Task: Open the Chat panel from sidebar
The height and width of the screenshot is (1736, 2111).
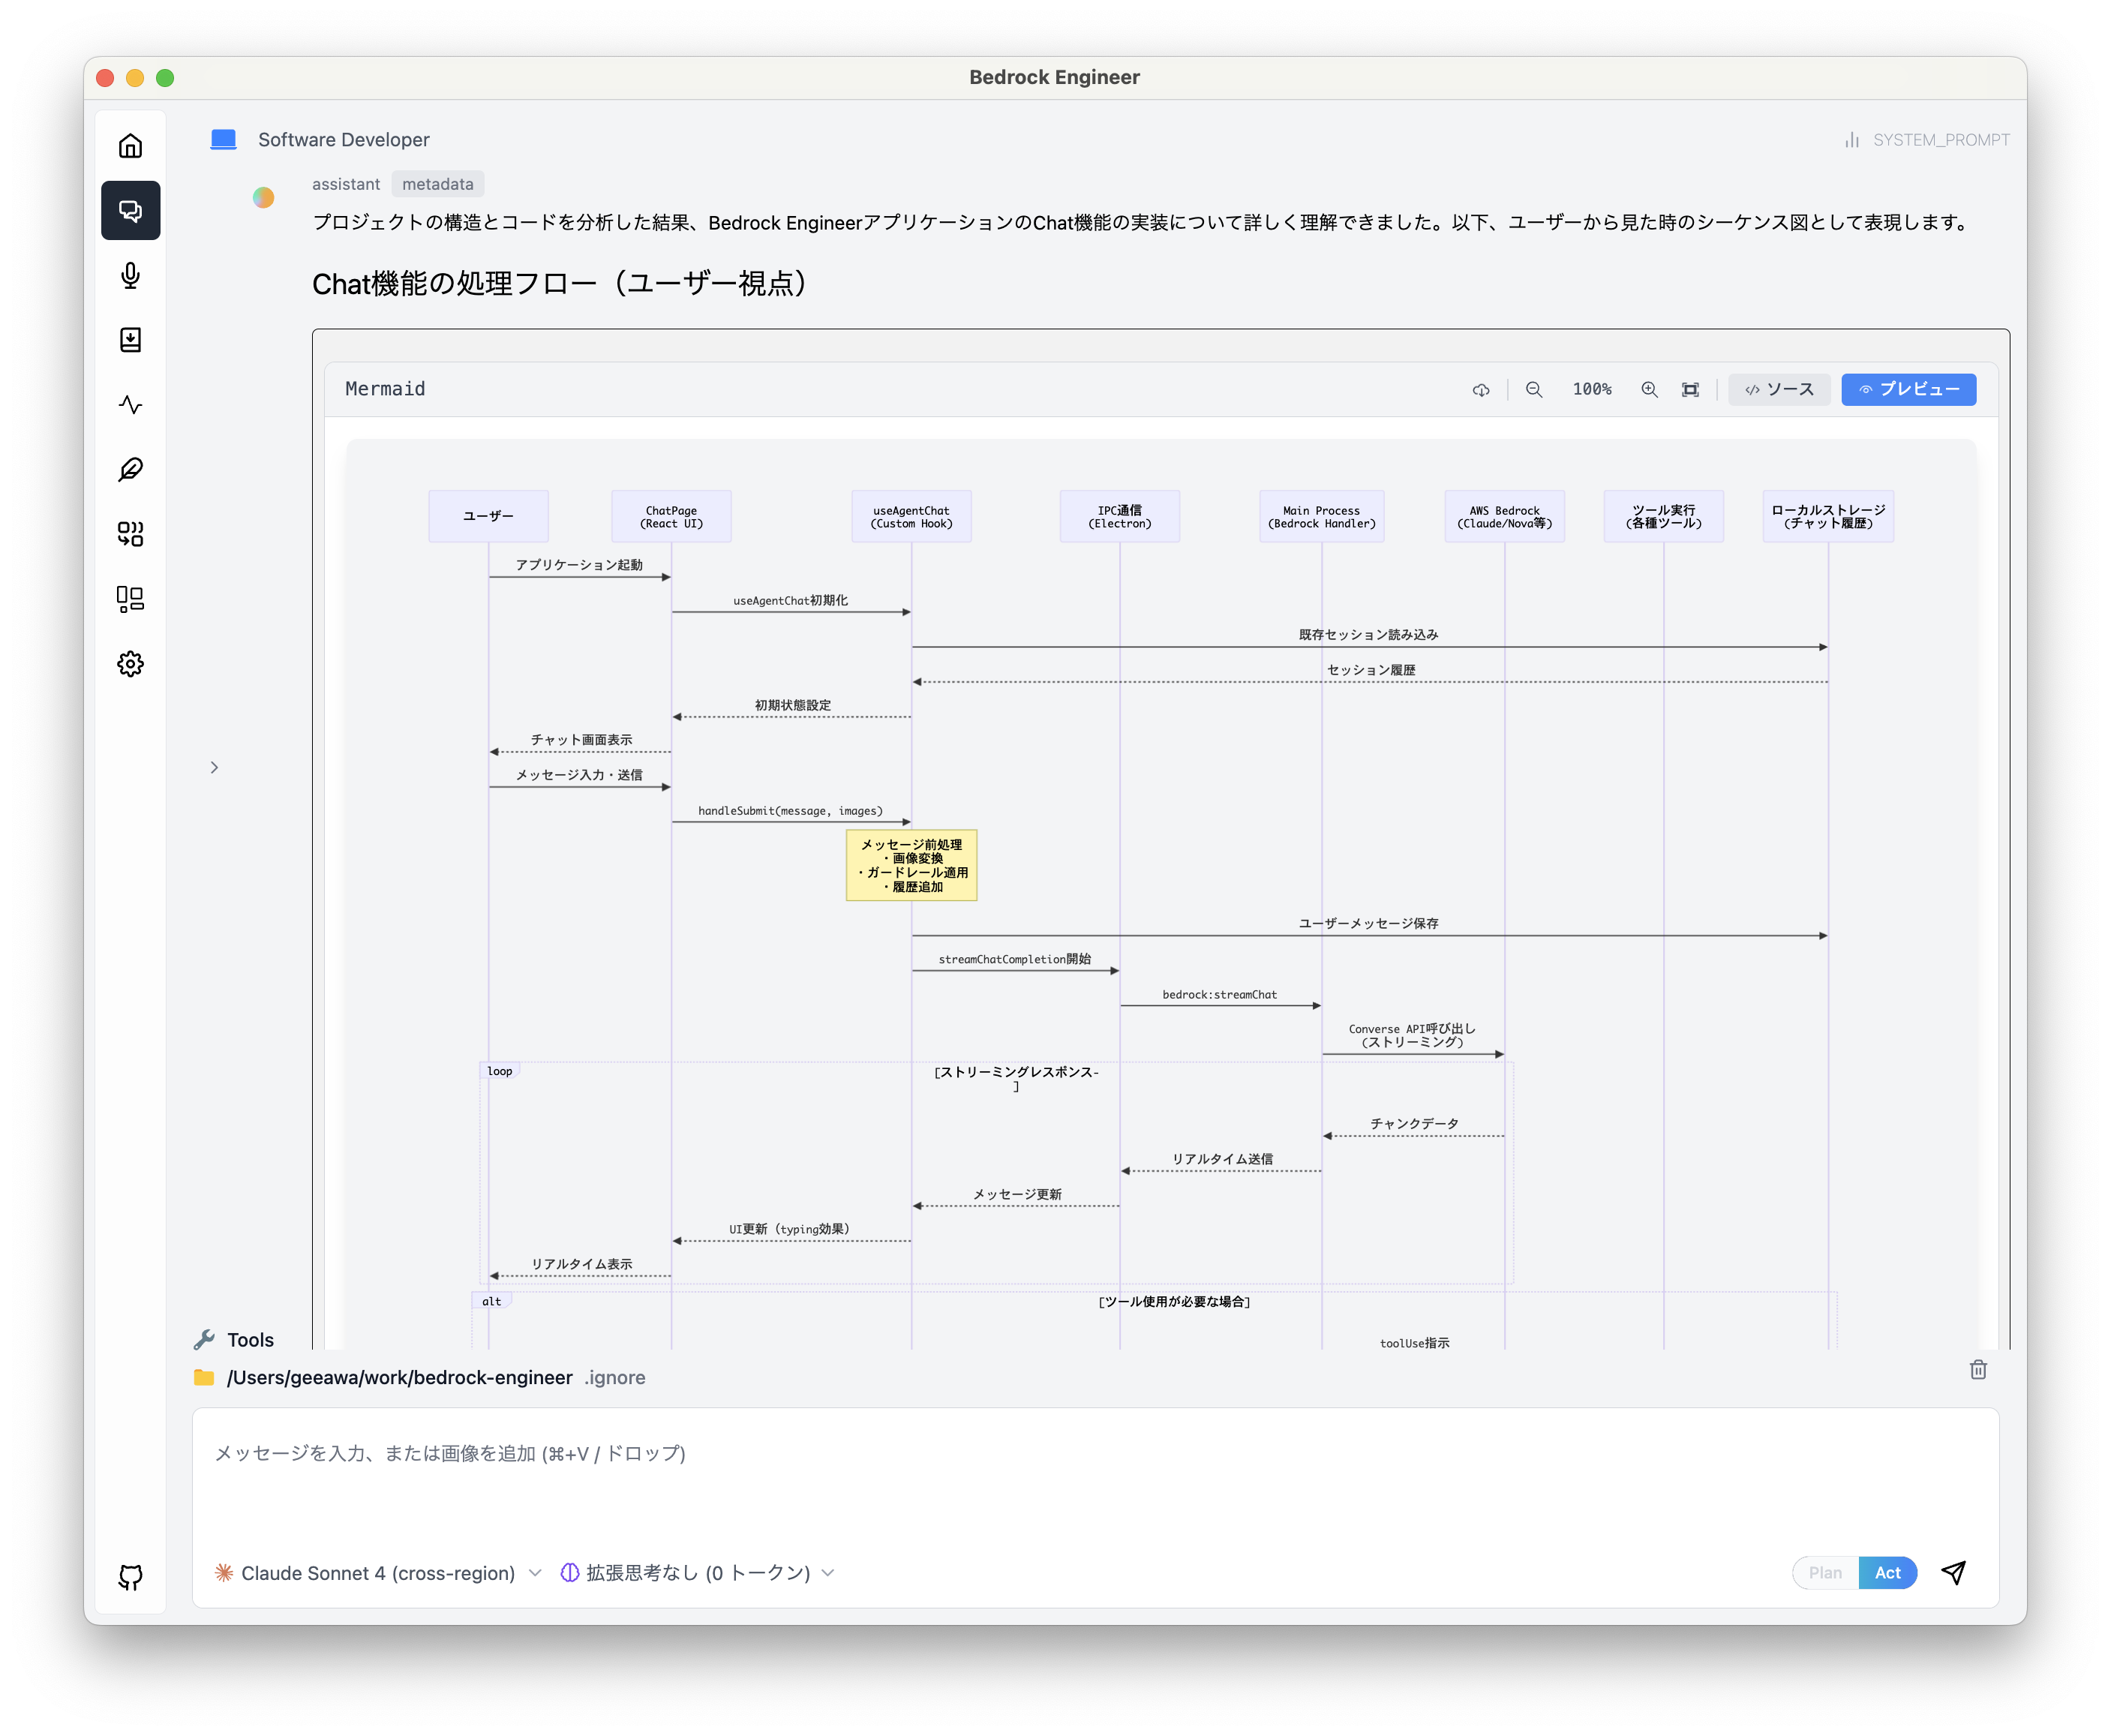Action: (x=131, y=210)
